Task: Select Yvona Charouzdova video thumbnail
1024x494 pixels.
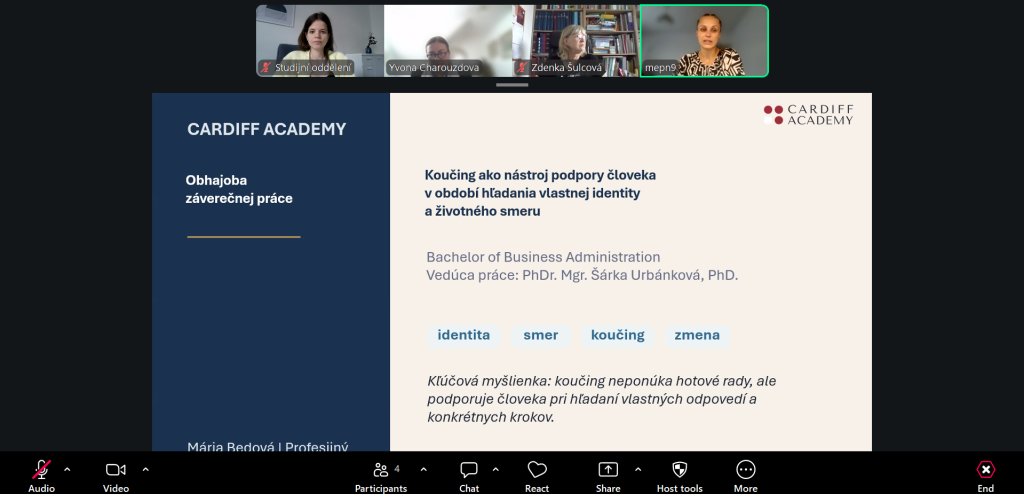Action: pos(448,41)
